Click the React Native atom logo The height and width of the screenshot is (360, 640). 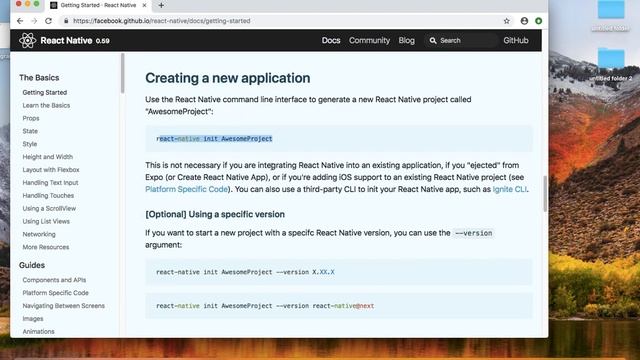(x=27, y=40)
